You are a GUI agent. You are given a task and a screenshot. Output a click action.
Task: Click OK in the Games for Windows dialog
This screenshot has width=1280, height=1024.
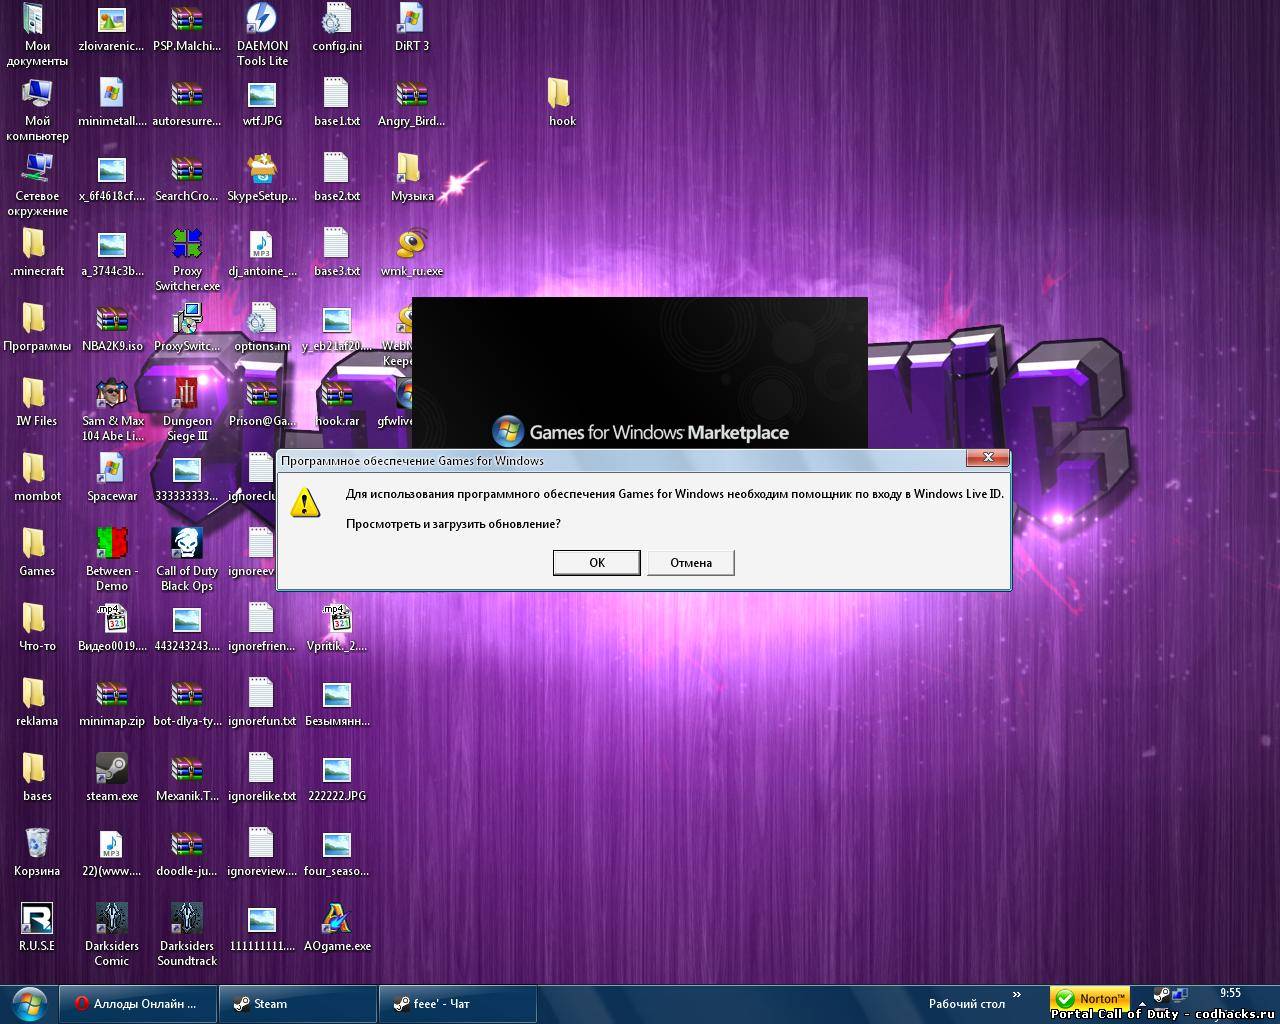pyautogui.click(x=596, y=563)
